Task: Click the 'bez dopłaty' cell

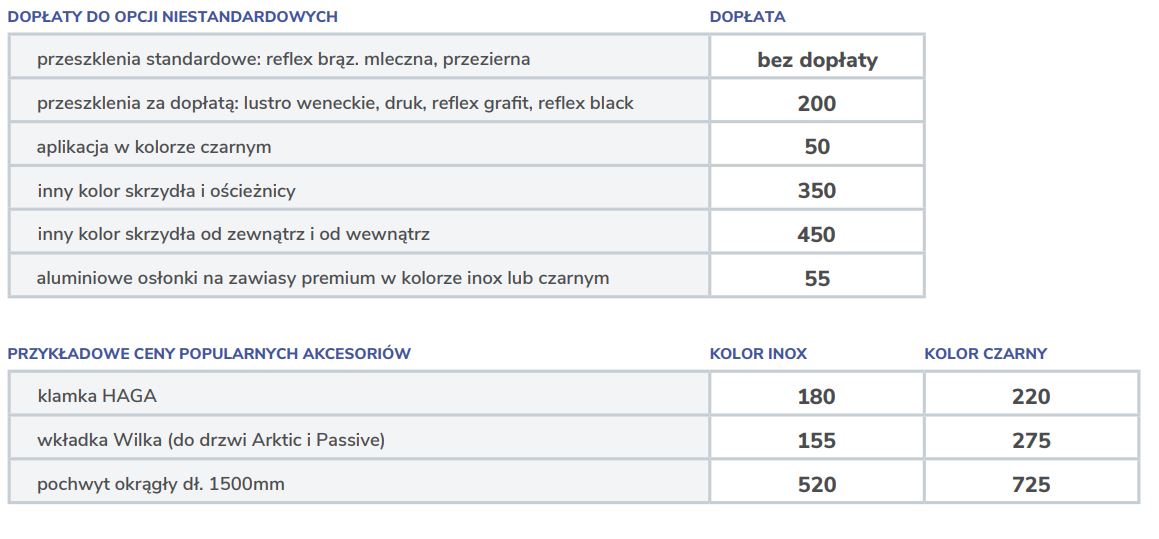Action: point(817,60)
